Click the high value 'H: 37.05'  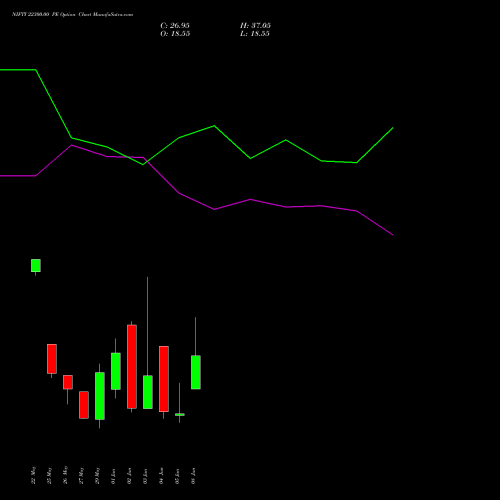[x=255, y=26]
